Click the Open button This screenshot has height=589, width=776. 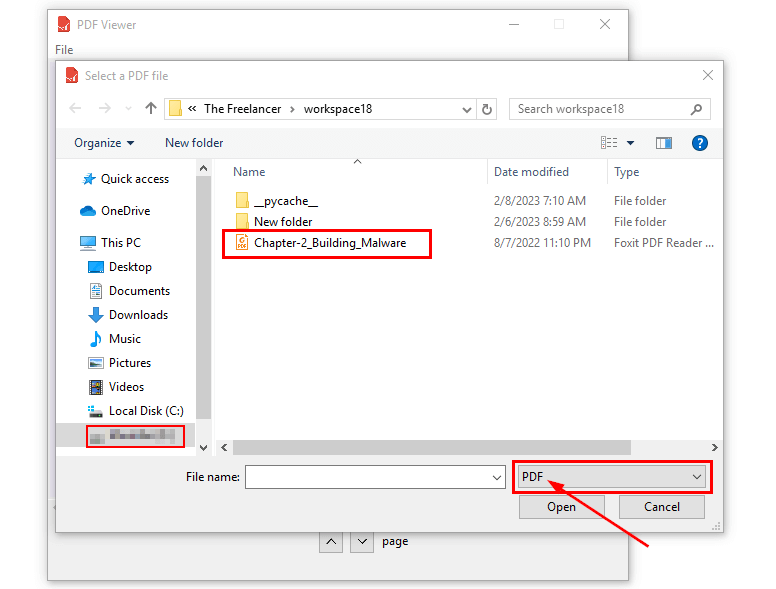point(561,507)
